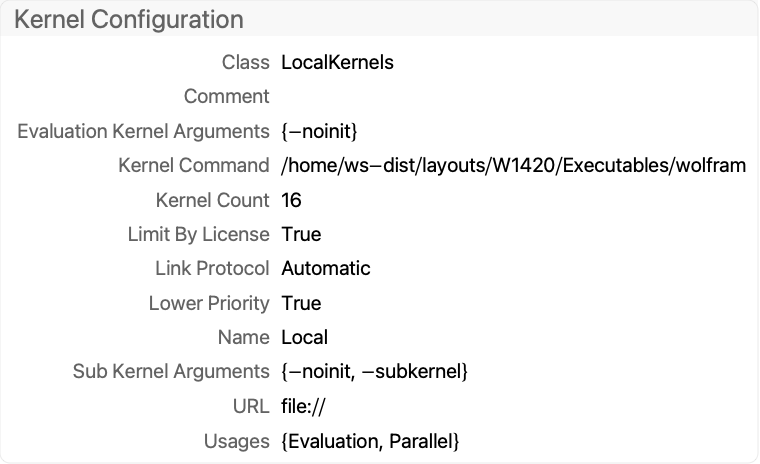This screenshot has width=760, height=464.
Task: Click the Kernel Count value 16
Action: pyautogui.click(x=292, y=200)
